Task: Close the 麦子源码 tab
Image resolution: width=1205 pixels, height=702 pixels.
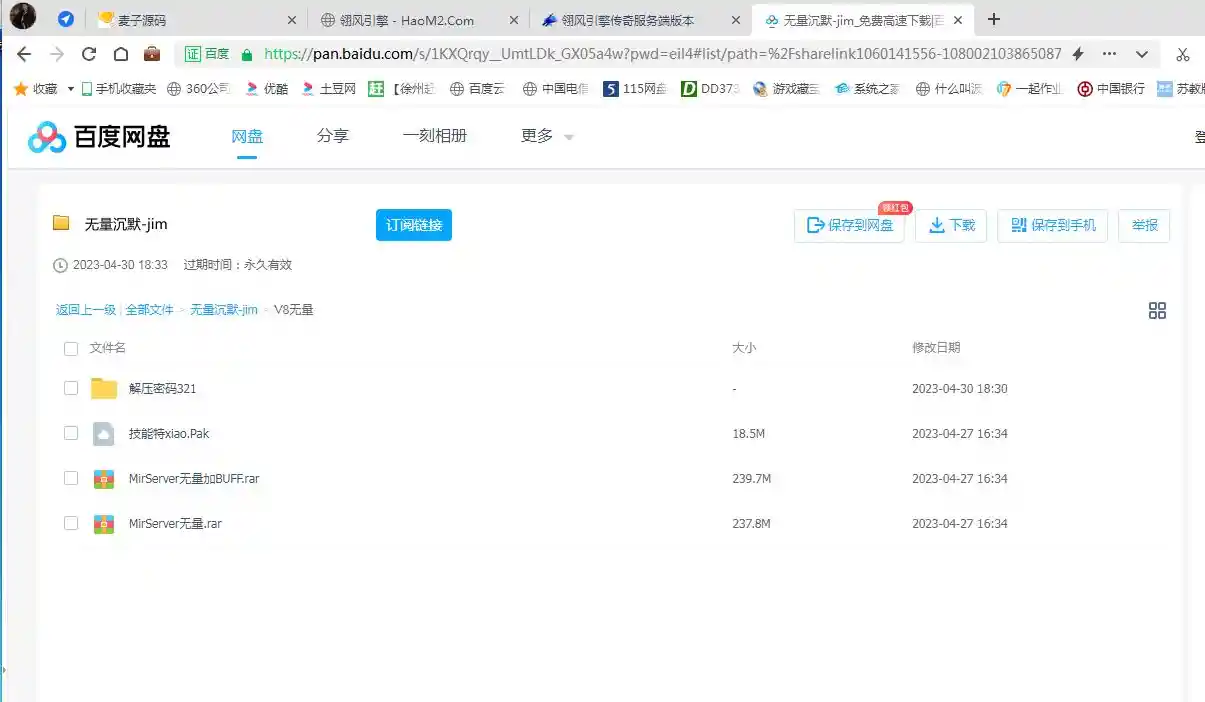Action: click(x=292, y=20)
